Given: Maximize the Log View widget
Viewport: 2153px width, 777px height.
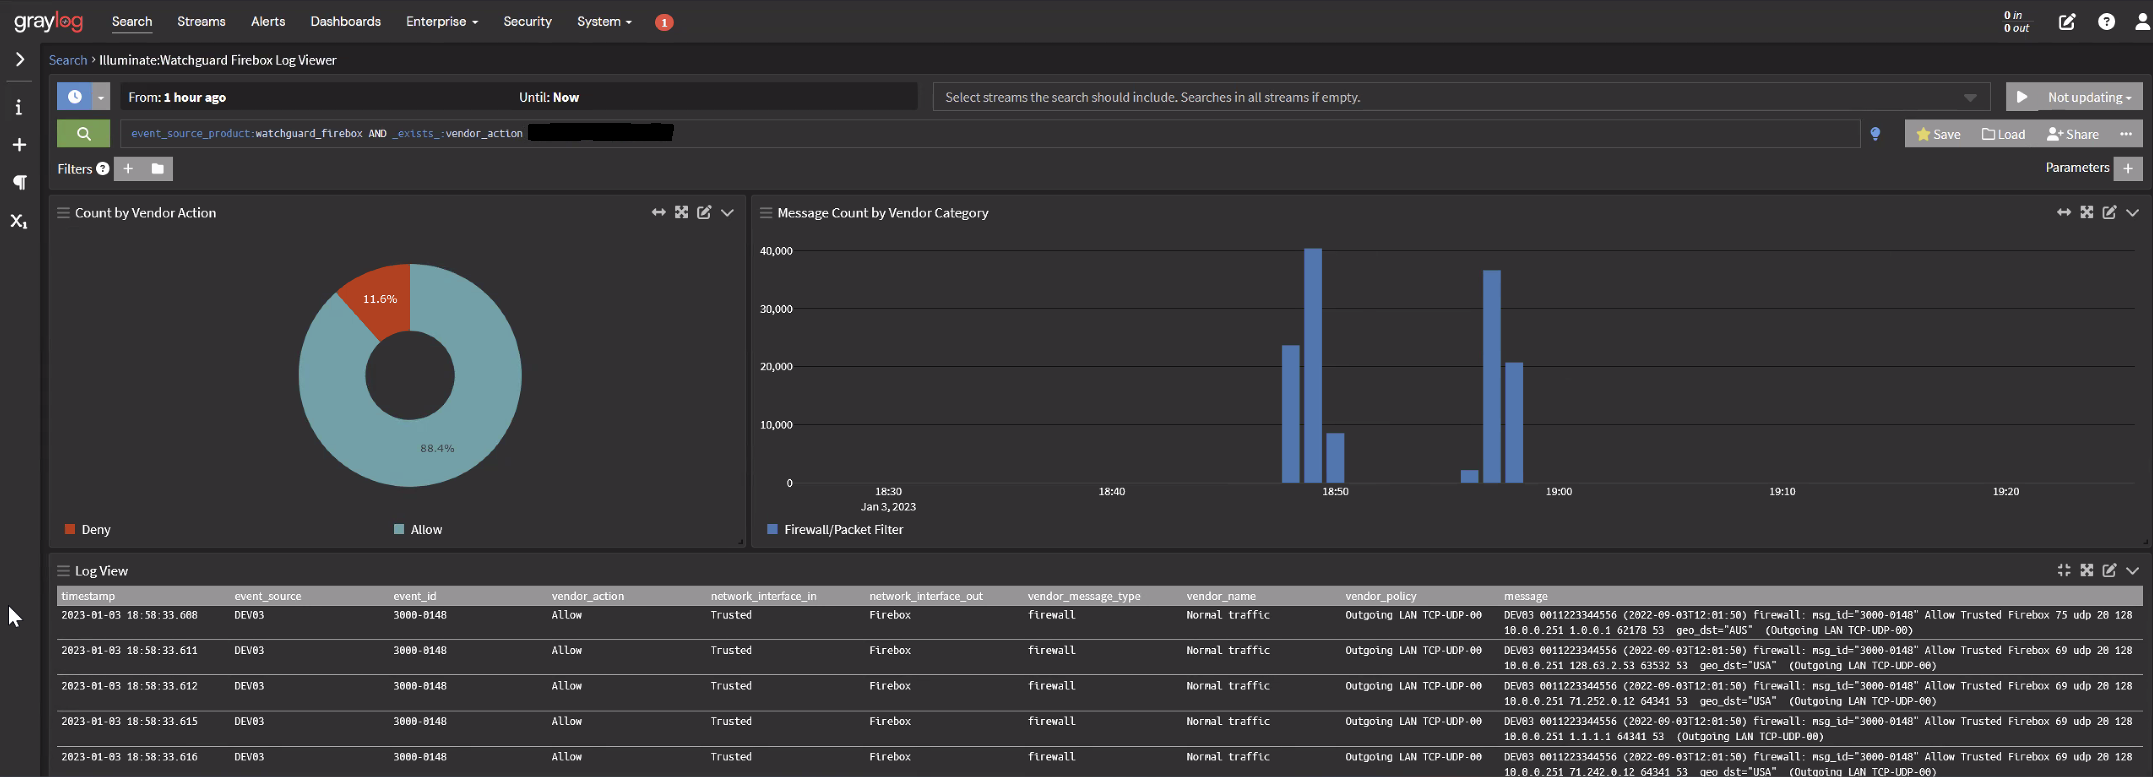Looking at the screenshot, I should (2086, 570).
